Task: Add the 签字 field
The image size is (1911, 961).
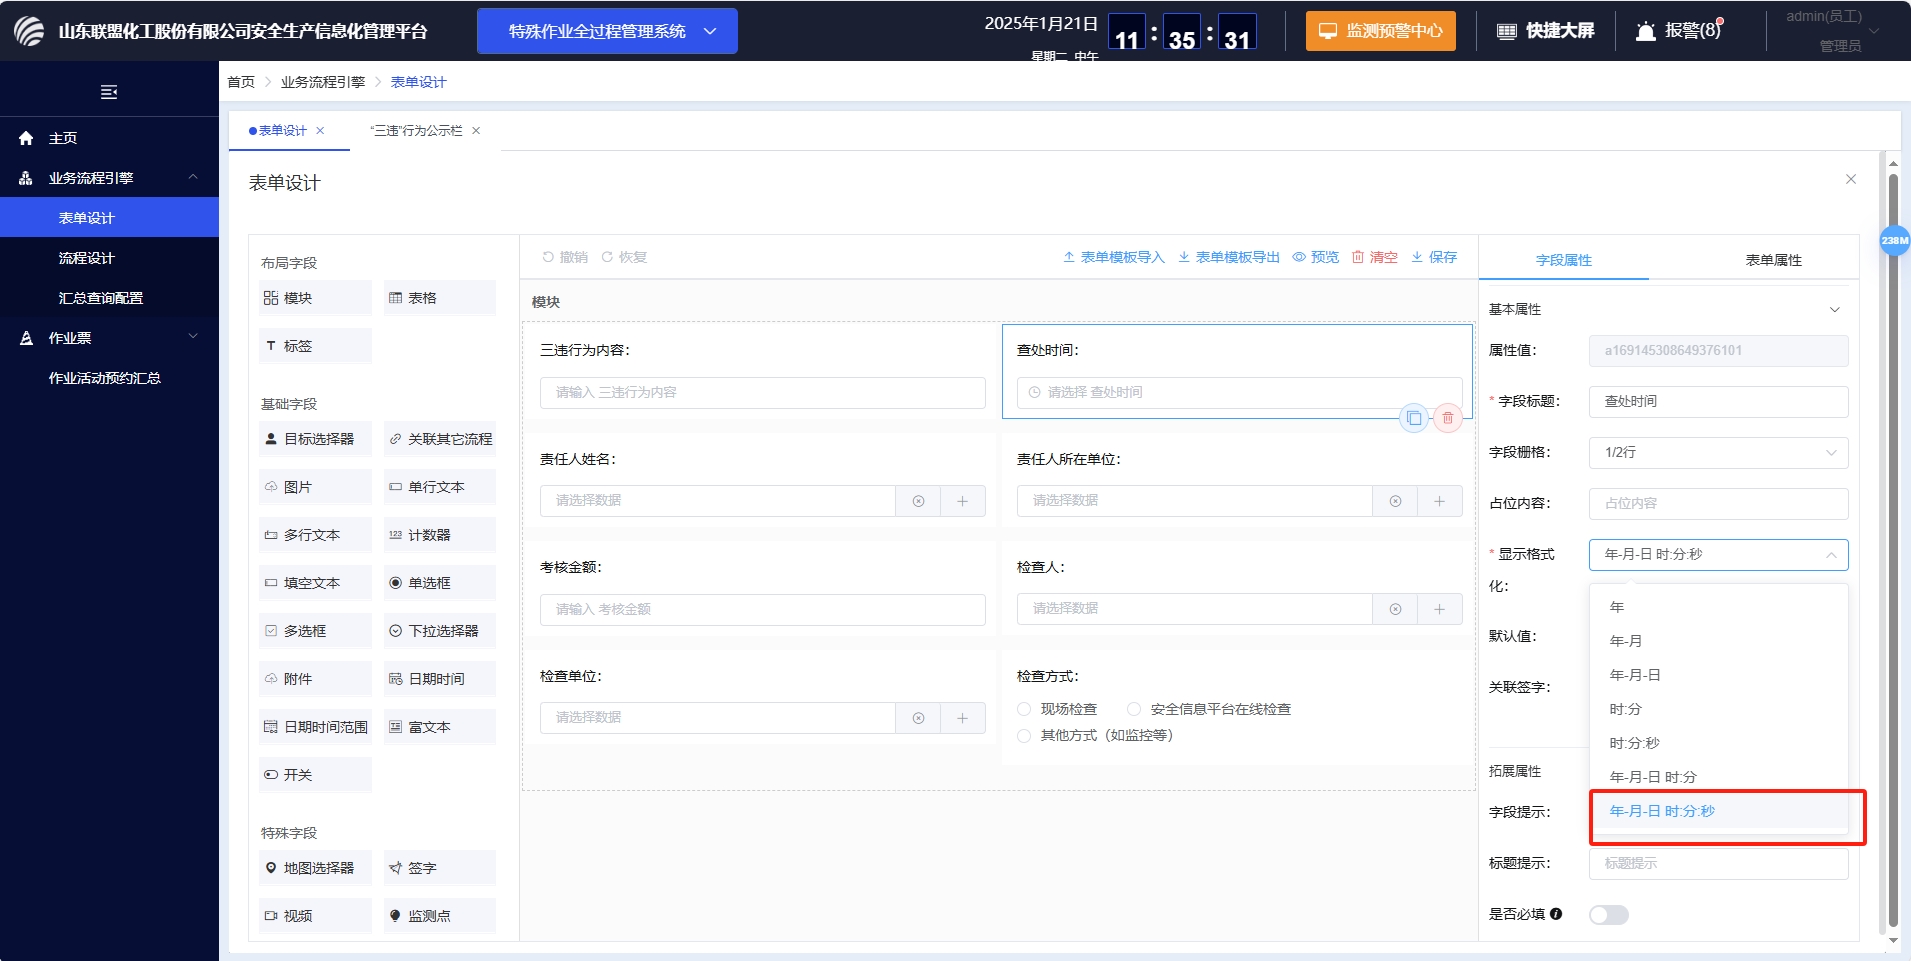Action: click(x=439, y=868)
